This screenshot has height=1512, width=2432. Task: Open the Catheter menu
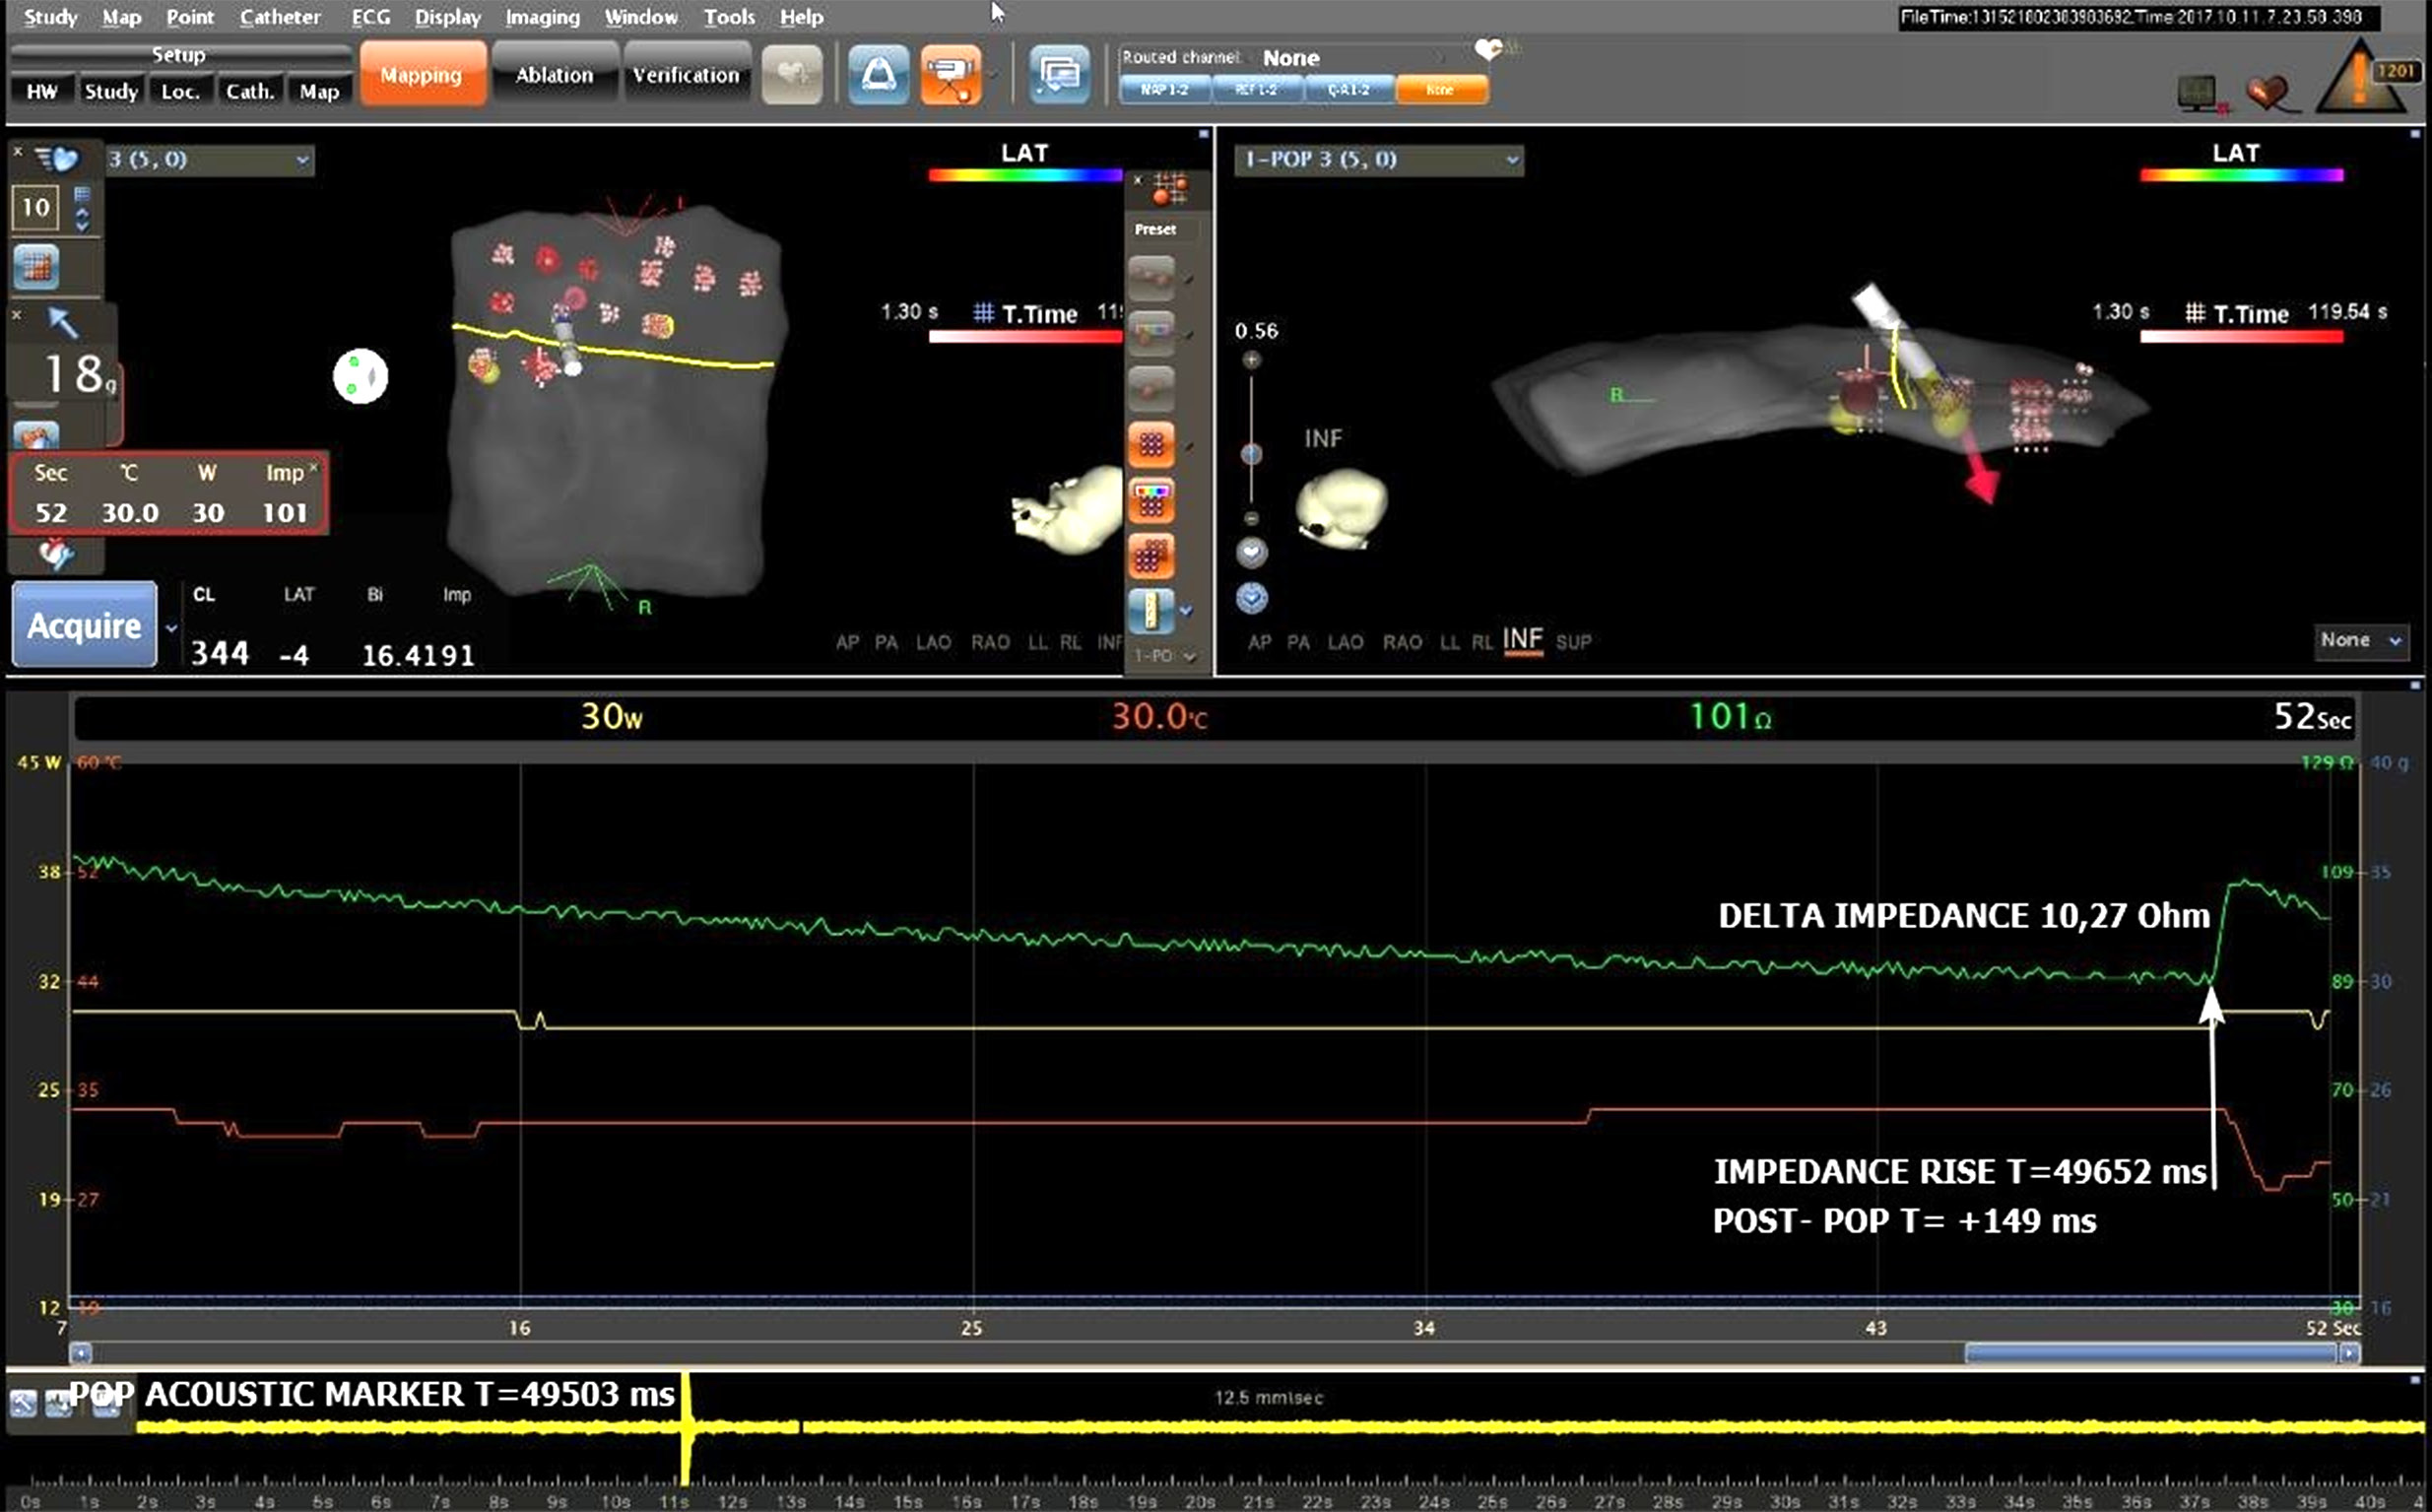[280, 17]
